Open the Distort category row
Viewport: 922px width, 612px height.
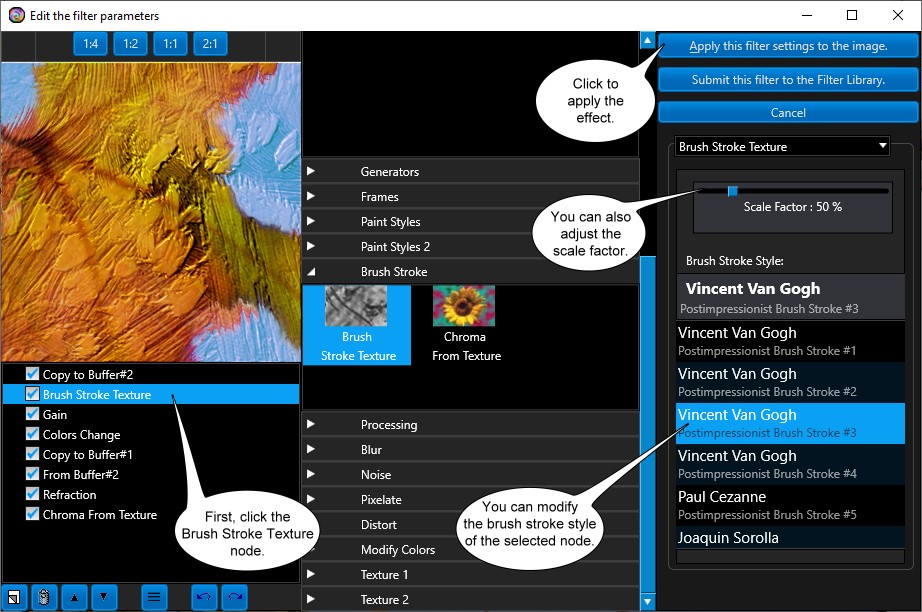[470, 524]
